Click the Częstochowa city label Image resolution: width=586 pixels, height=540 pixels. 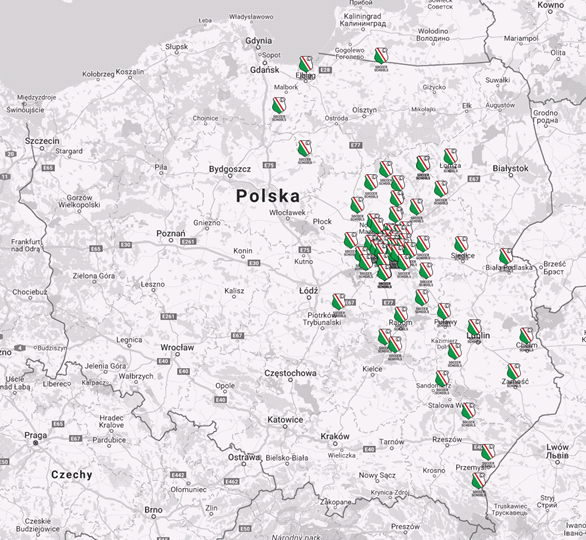coord(290,373)
